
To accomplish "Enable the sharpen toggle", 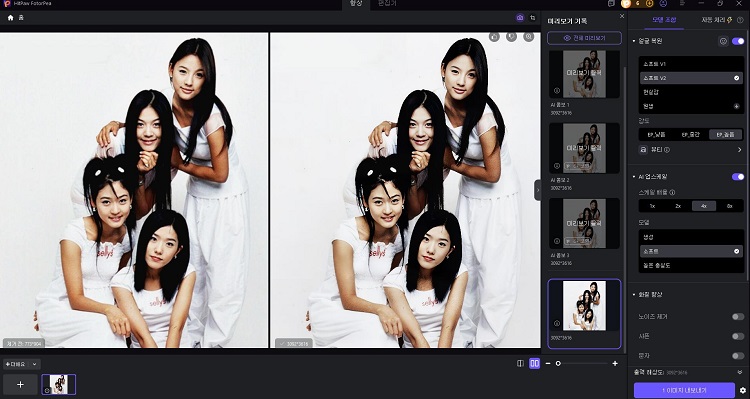I will pyautogui.click(x=738, y=336).
